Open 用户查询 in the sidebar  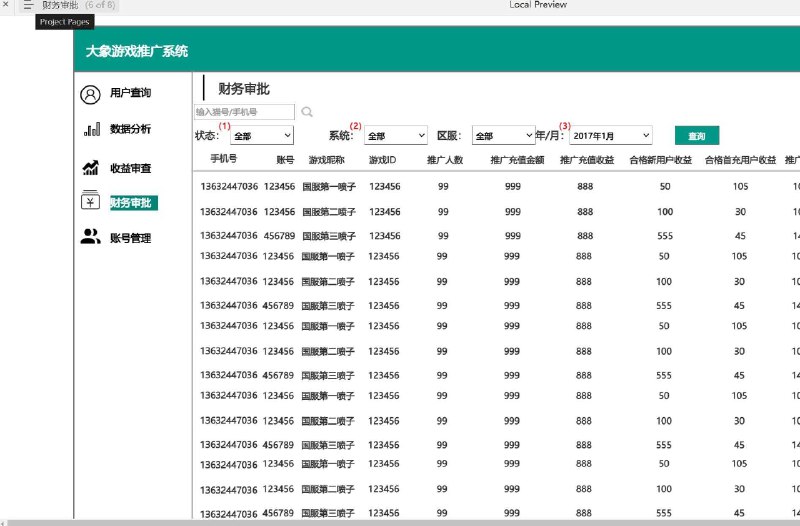[131, 92]
